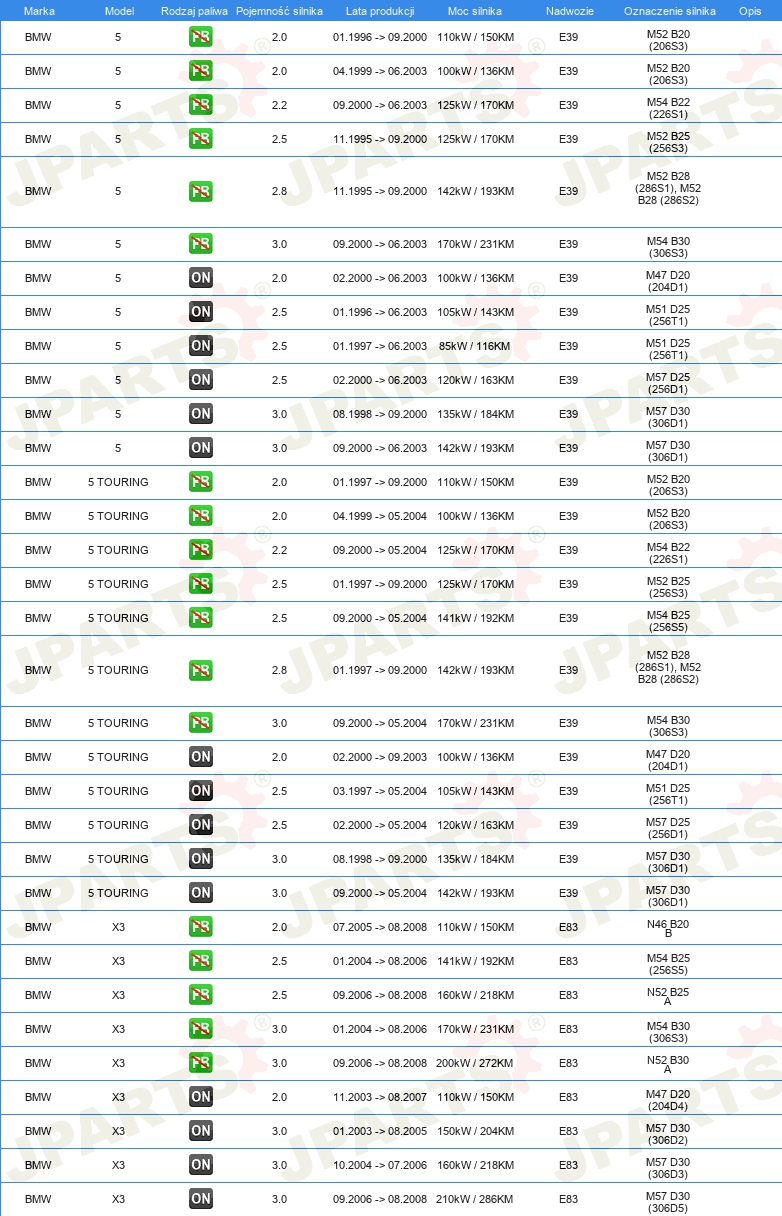Image resolution: width=782 pixels, height=1216 pixels.
Task: Click petrol icon in BMW 5 2.2 row
Action: point(201,105)
